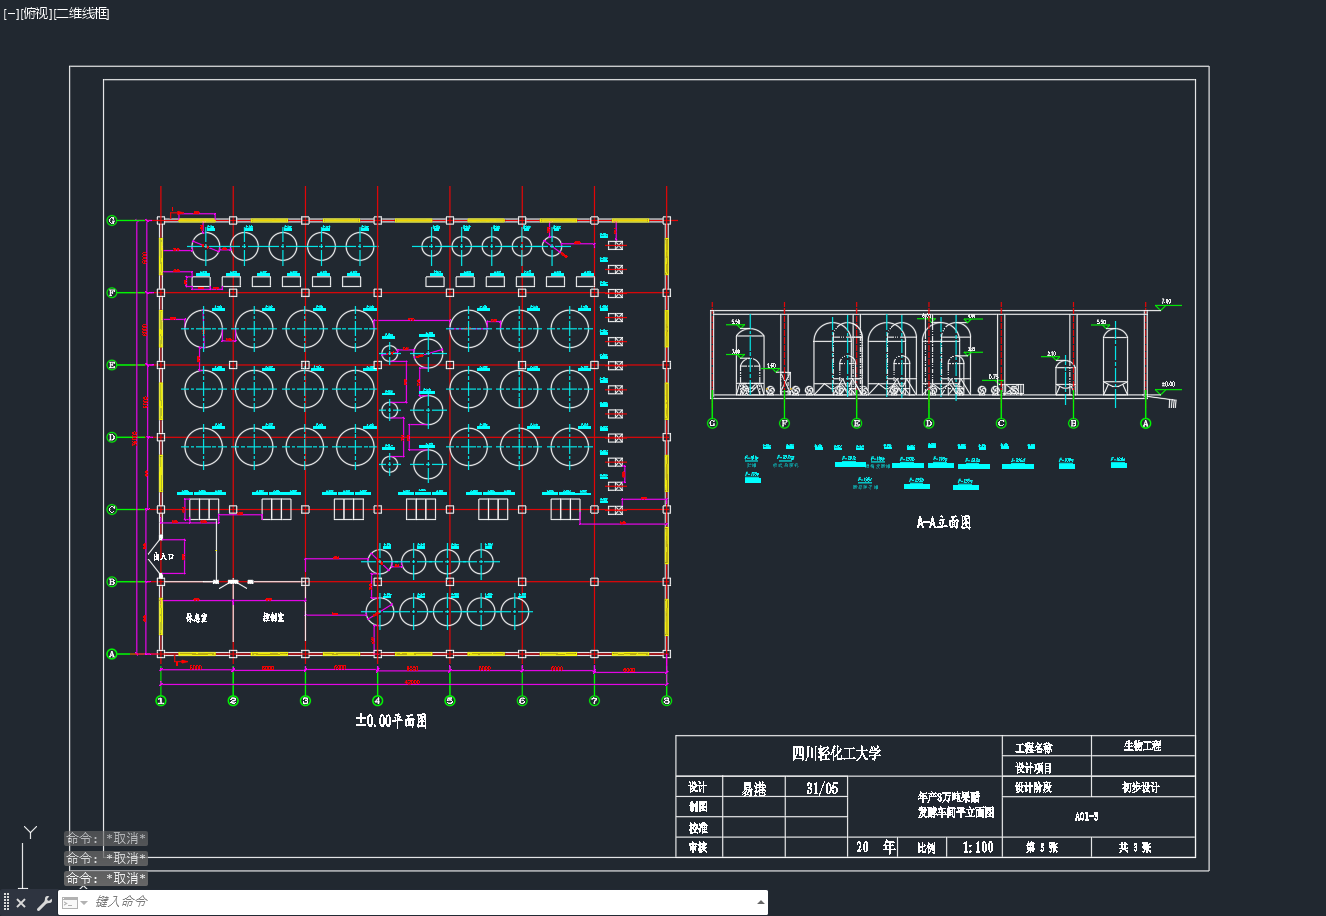Select the 年产3万吨果醋 project title text
The height and width of the screenshot is (916, 1326).
click(x=949, y=798)
